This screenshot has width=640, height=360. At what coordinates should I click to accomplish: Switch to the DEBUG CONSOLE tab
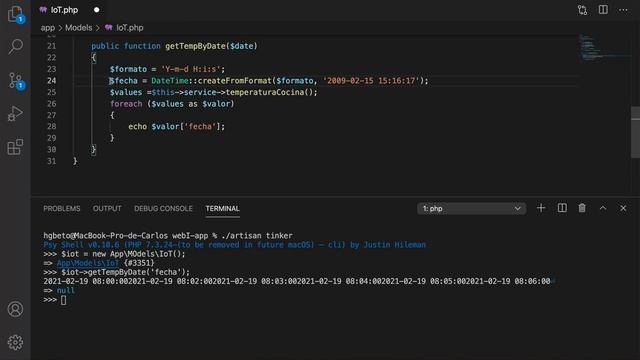coord(163,209)
